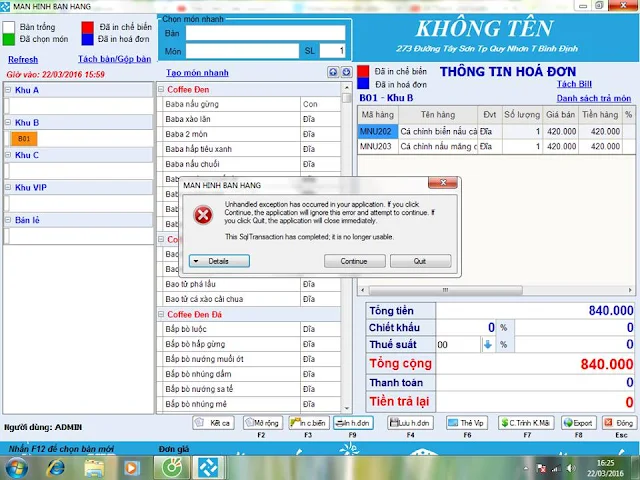Click the Đóng close button
The image size is (640, 480).
pyautogui.click(x=619, y=423)
